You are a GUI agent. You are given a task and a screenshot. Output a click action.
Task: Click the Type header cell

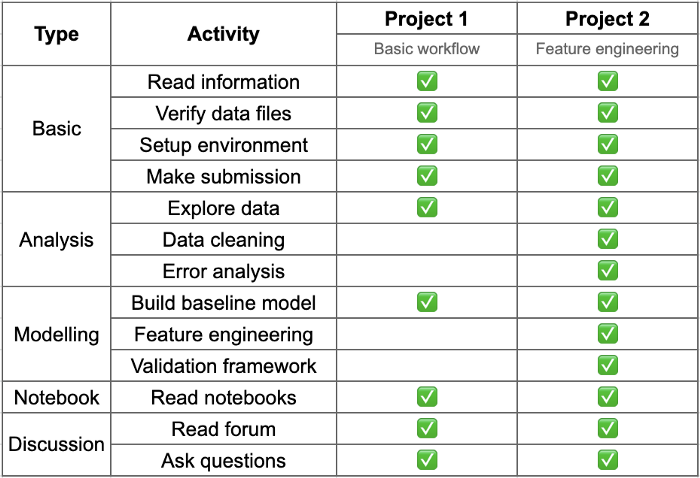(57, 34)
